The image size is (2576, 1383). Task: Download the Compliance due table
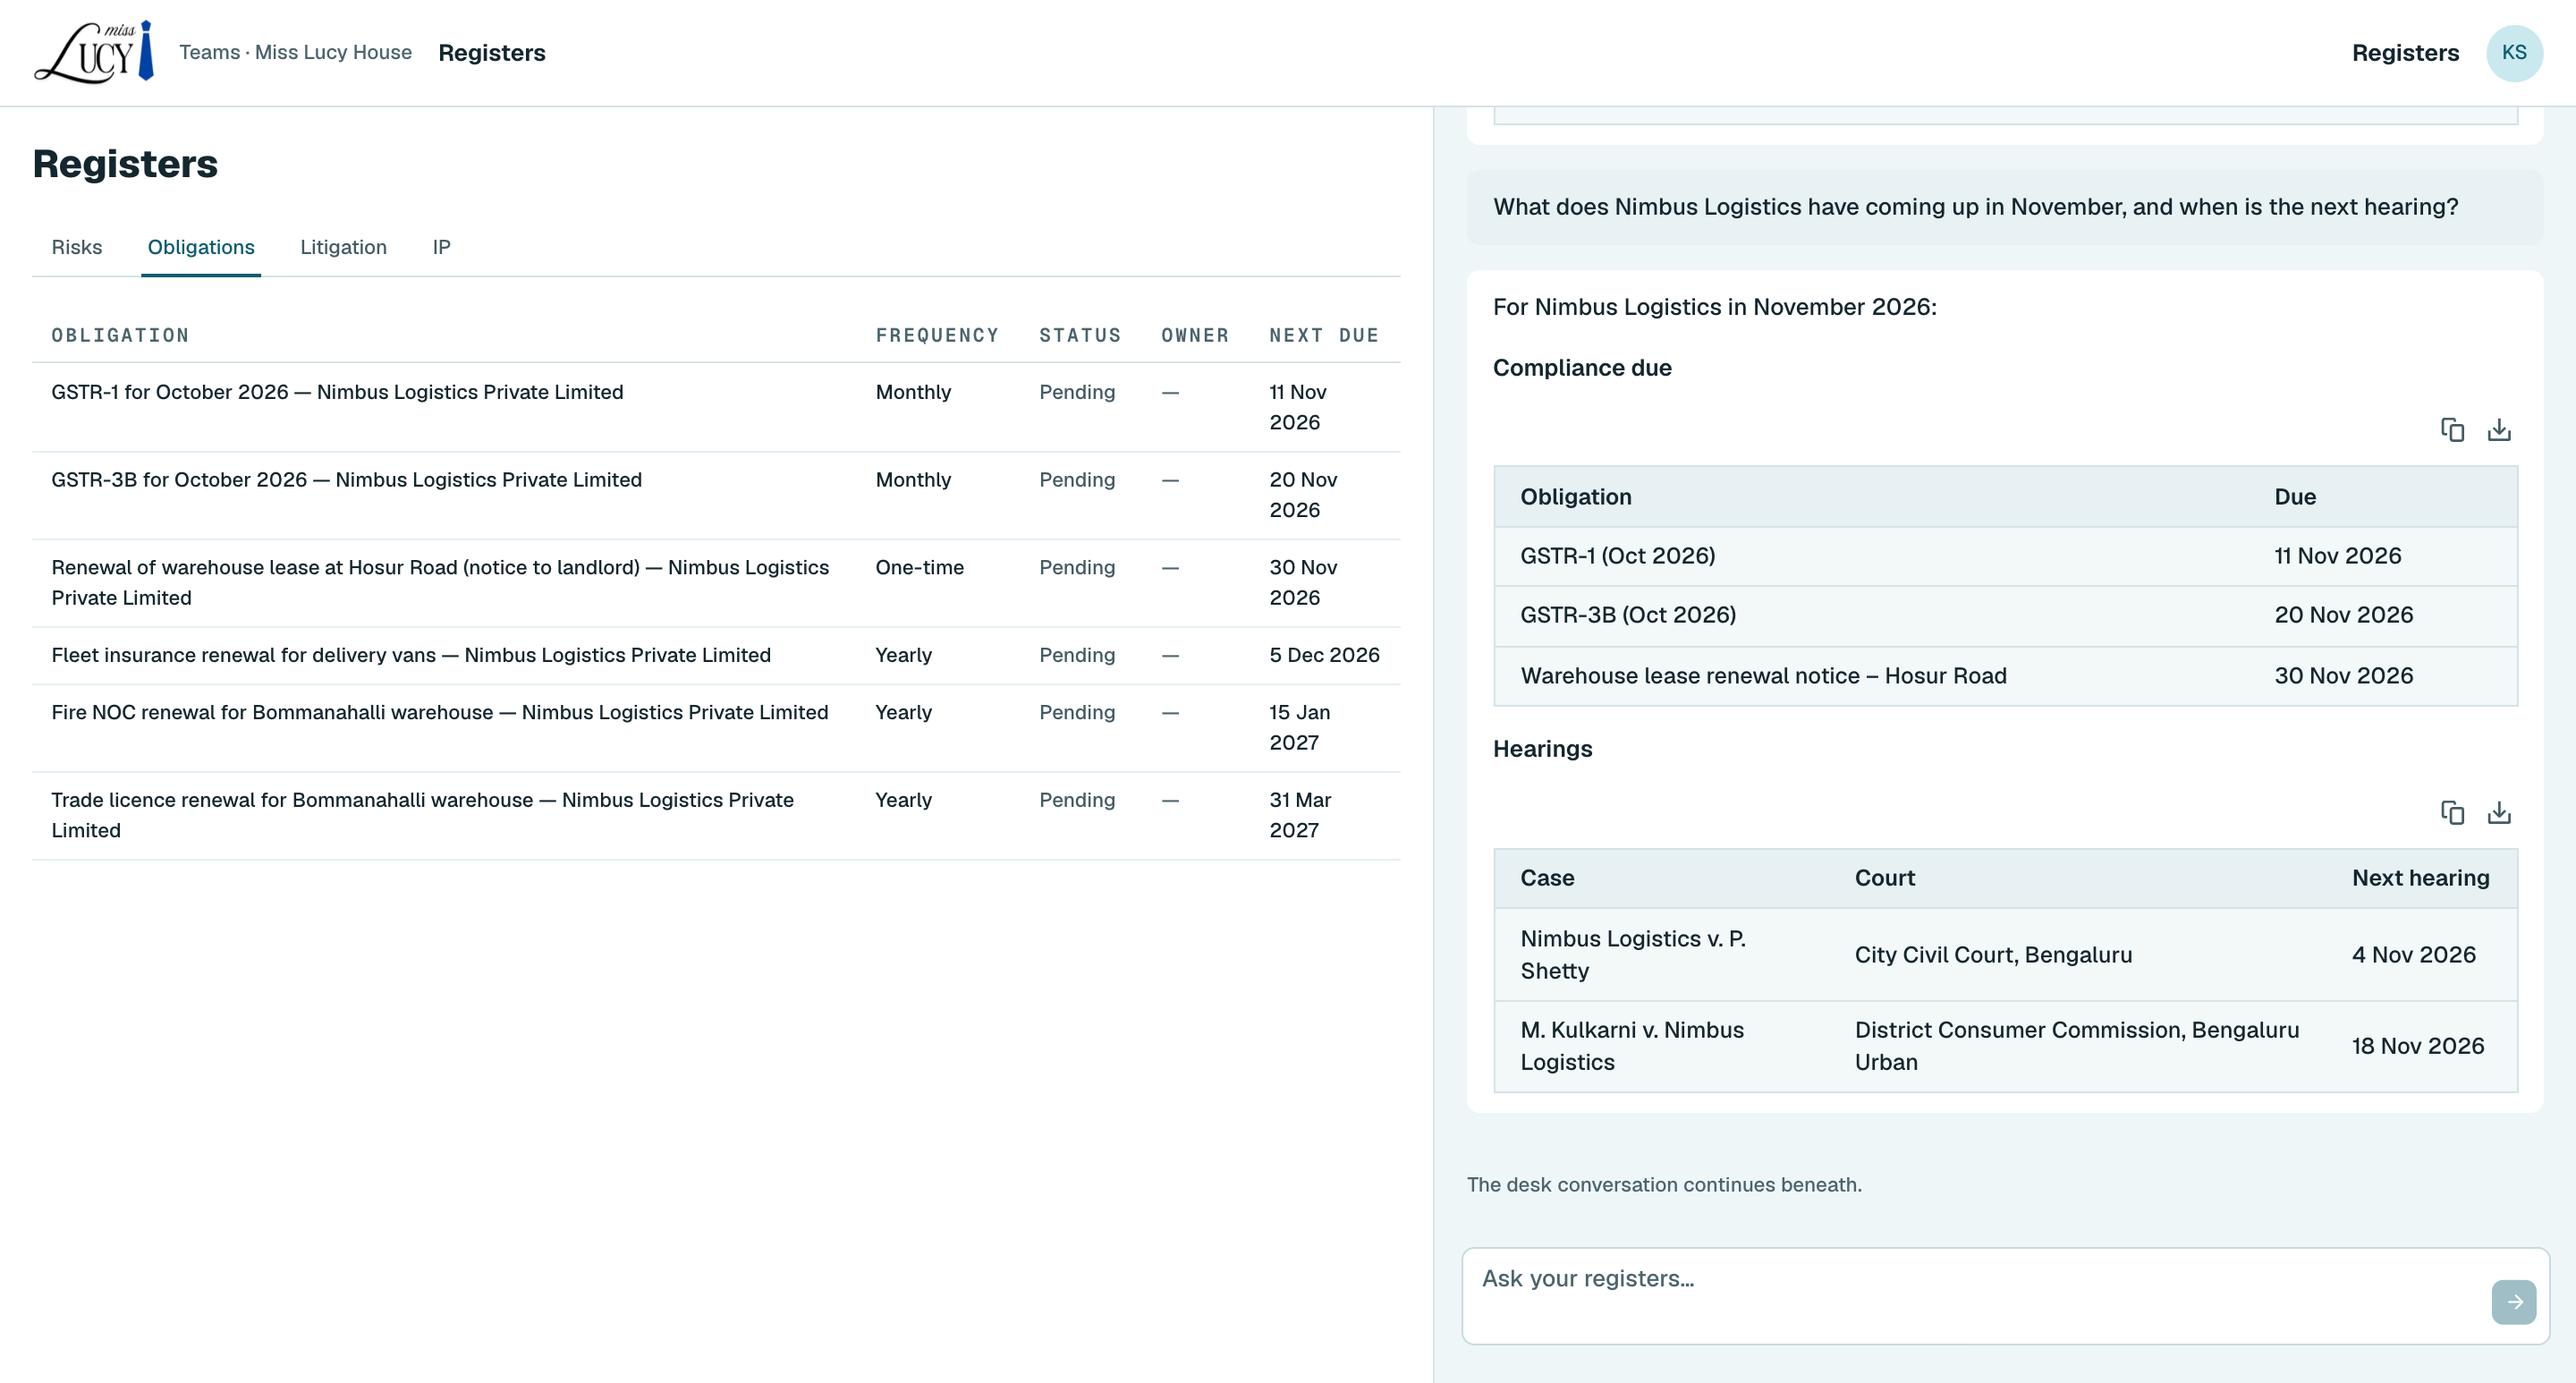(x=2499, y=430)
